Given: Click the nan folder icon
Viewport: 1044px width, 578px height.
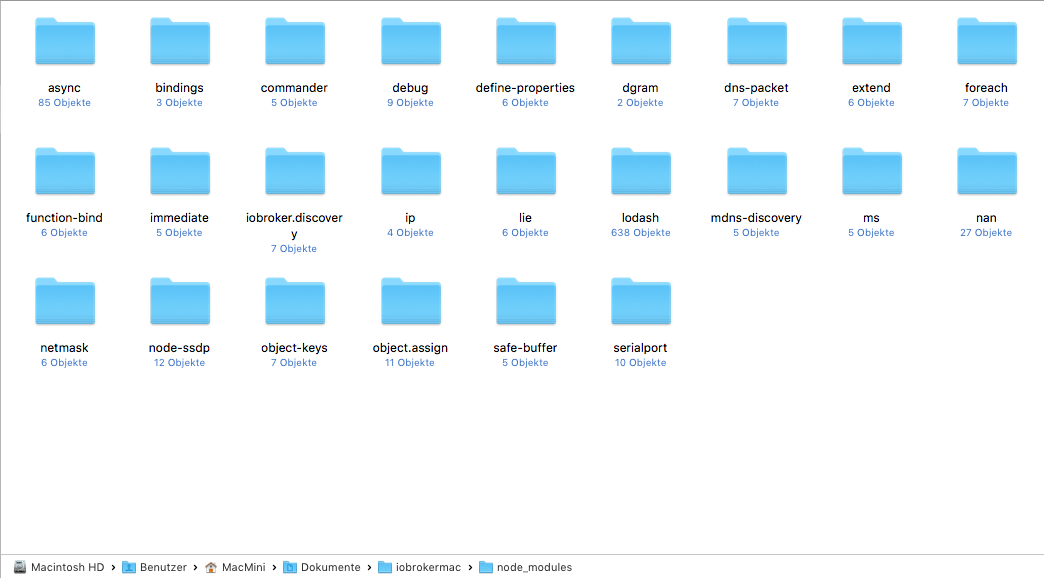Looking at the screenshot, I should coord(987,171).
